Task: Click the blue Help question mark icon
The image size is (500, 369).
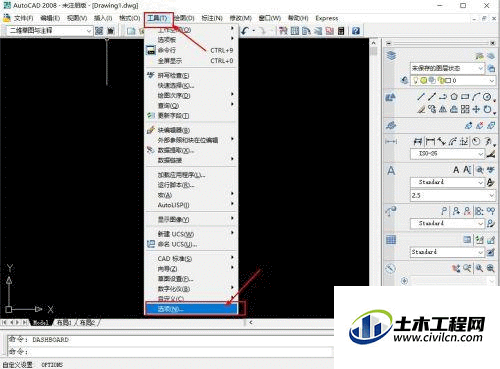Action: click(x=356, y=31)
